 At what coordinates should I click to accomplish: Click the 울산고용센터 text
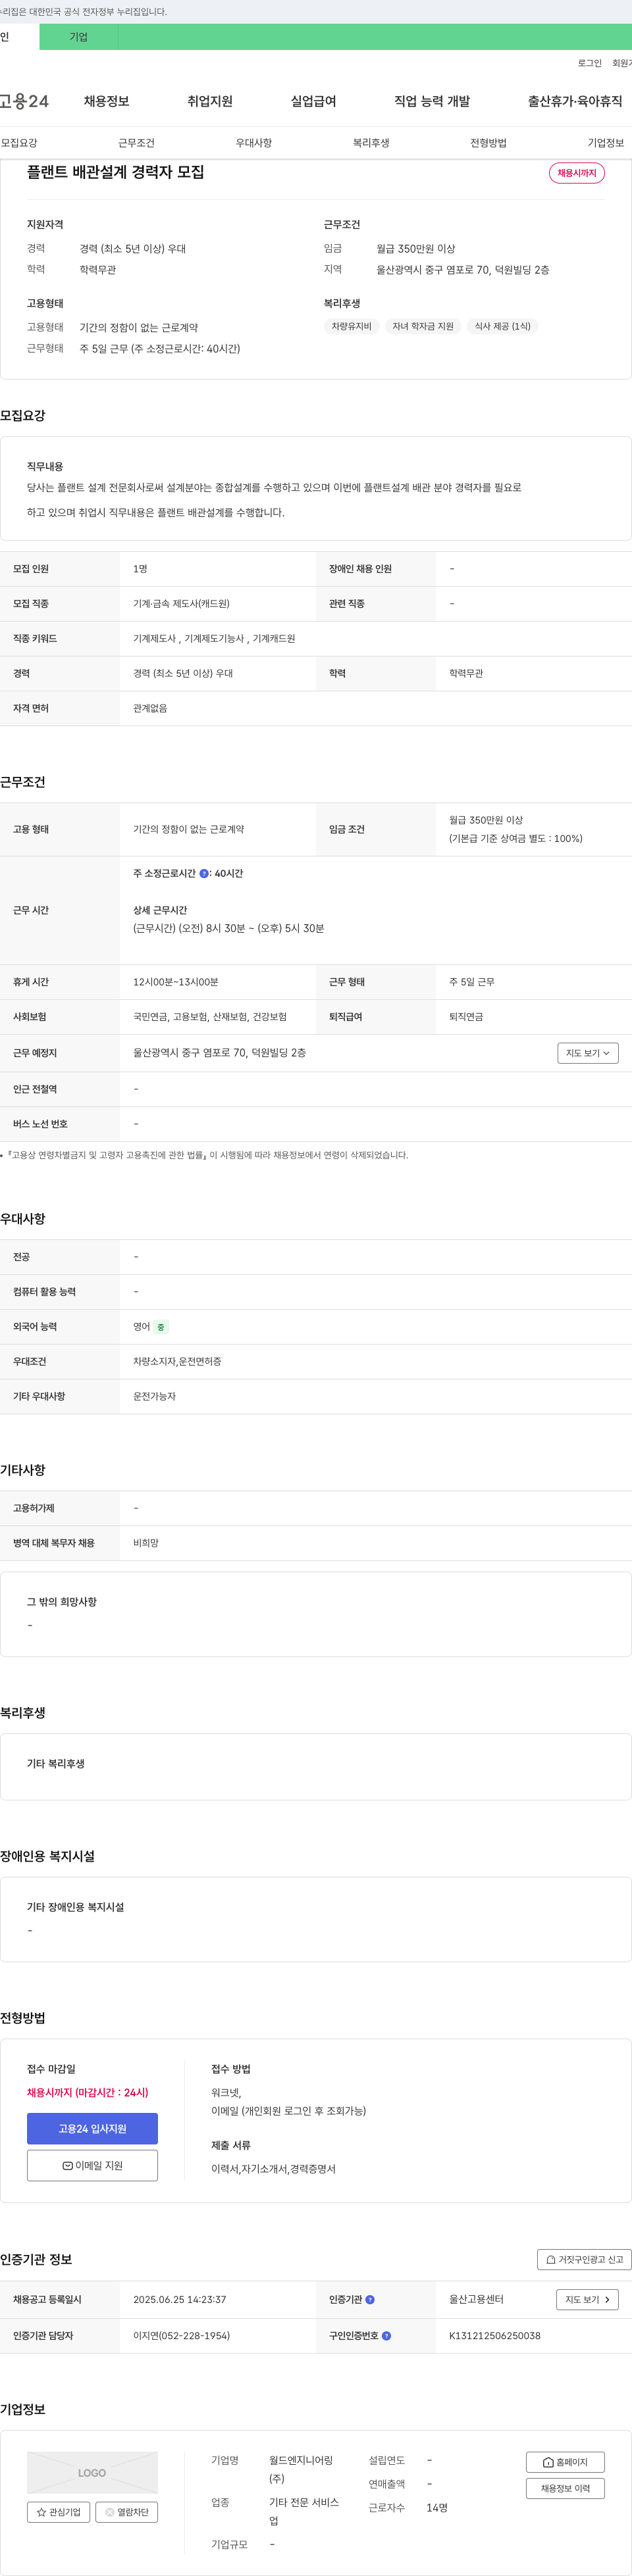(x=476, y=2300)
